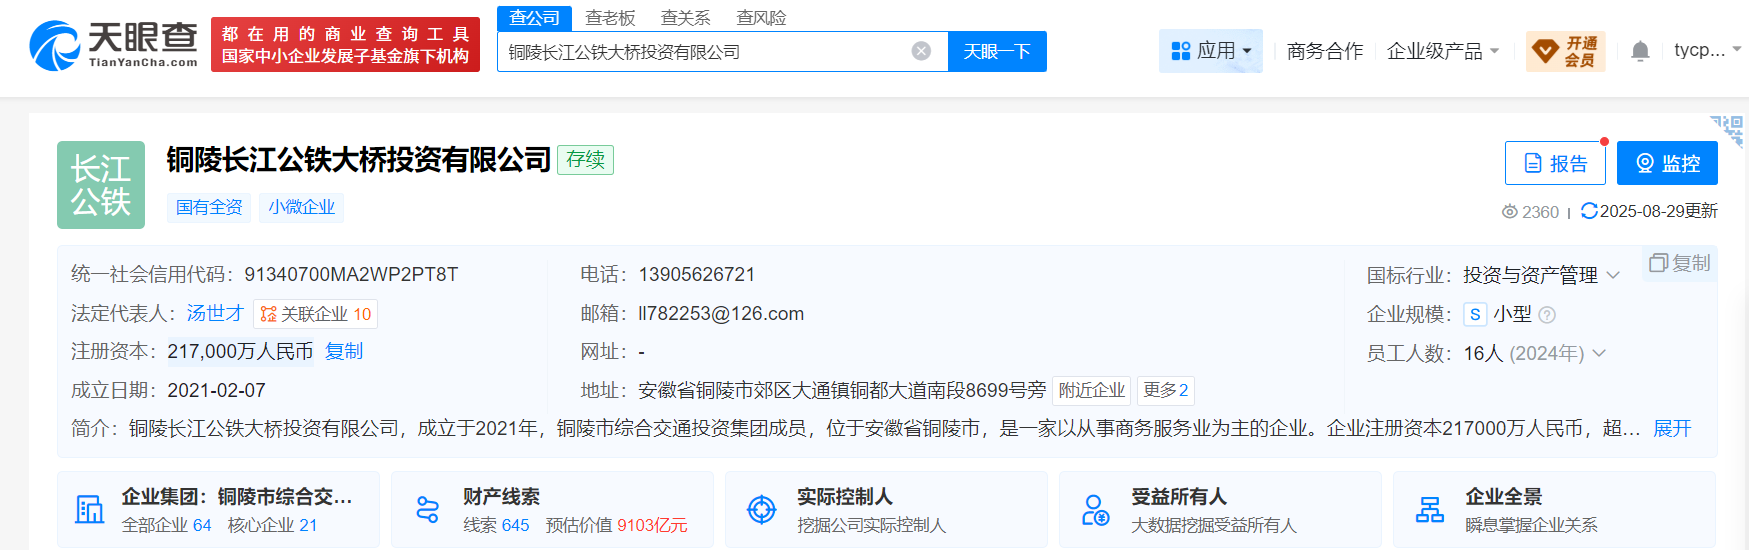Click the 企业集团 building icon

click(90, 510)
